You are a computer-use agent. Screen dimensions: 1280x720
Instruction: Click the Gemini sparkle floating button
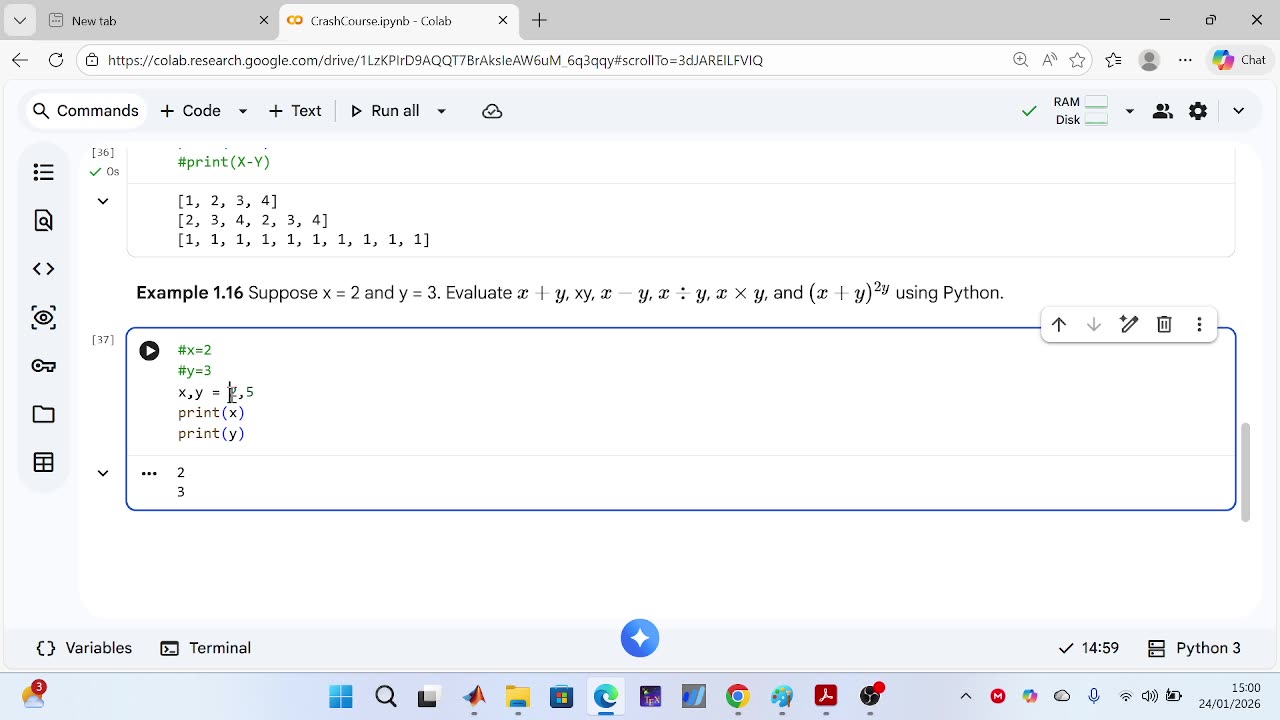(640, 638)
